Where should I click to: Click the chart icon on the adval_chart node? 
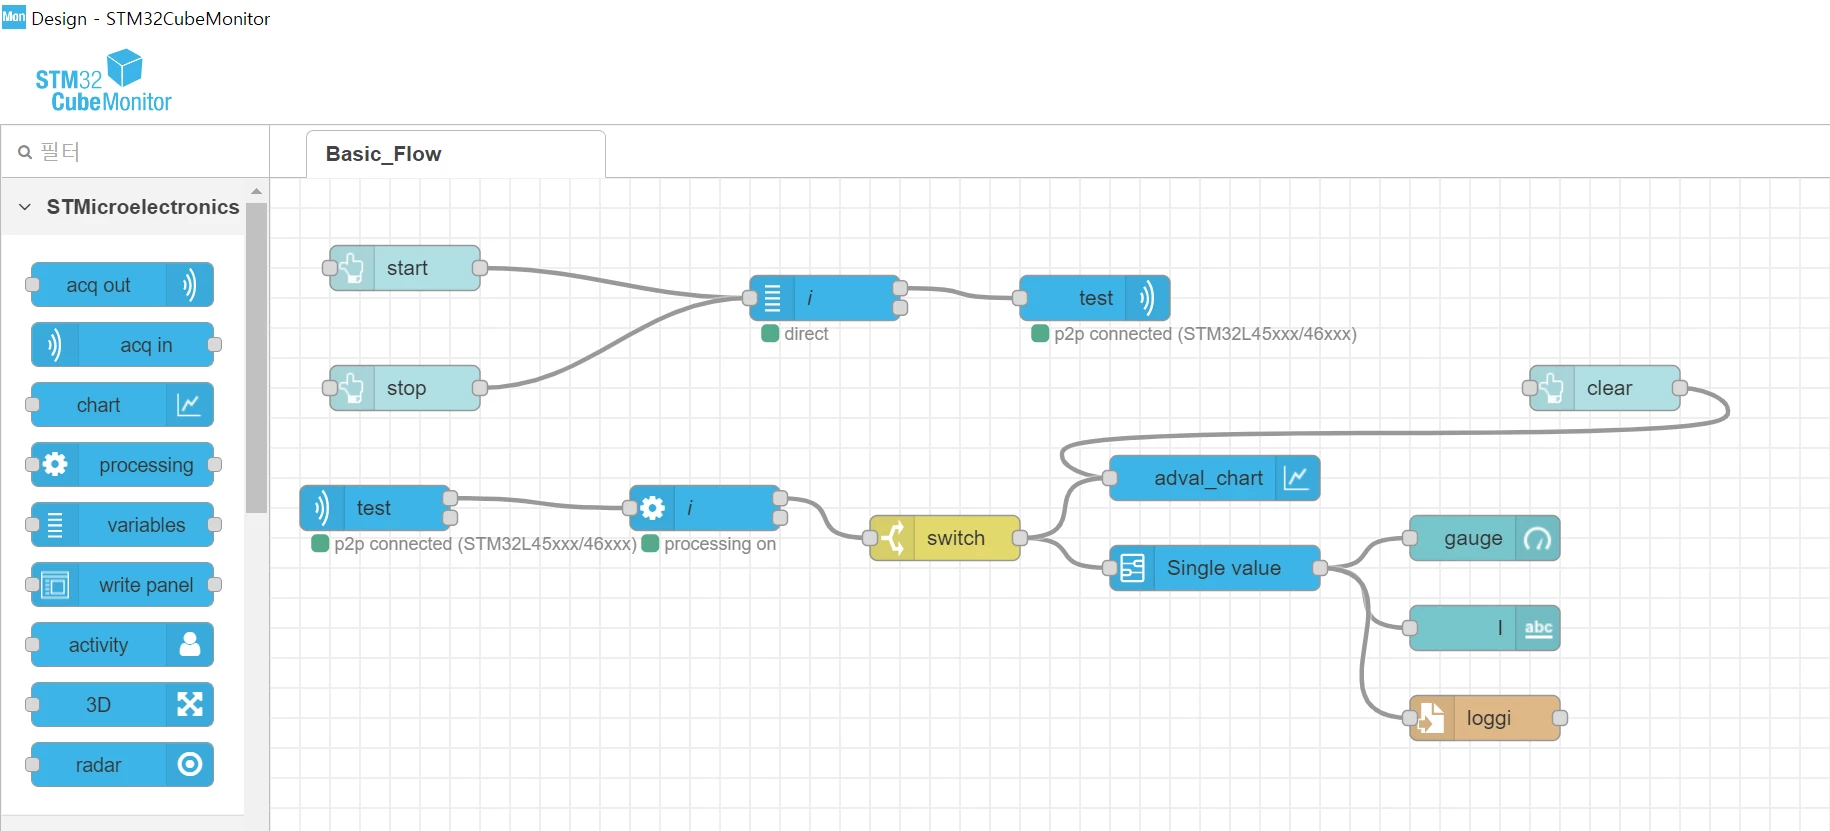(x=1296, y=478)
